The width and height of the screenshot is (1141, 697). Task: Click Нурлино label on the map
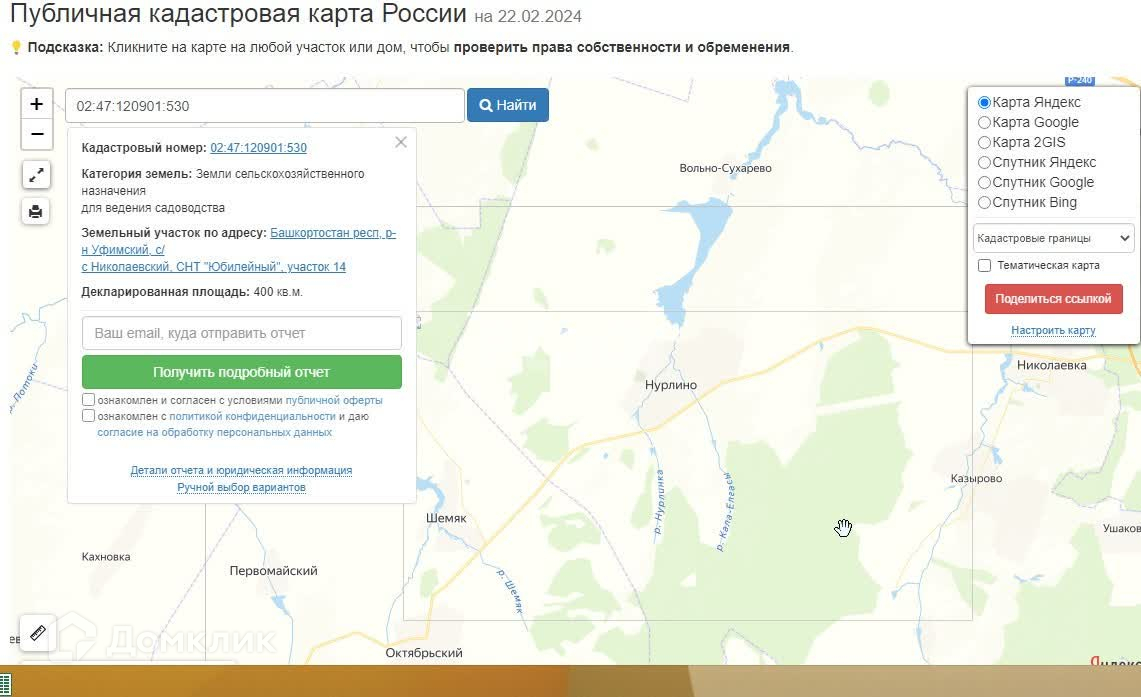(x=671, y=385)
